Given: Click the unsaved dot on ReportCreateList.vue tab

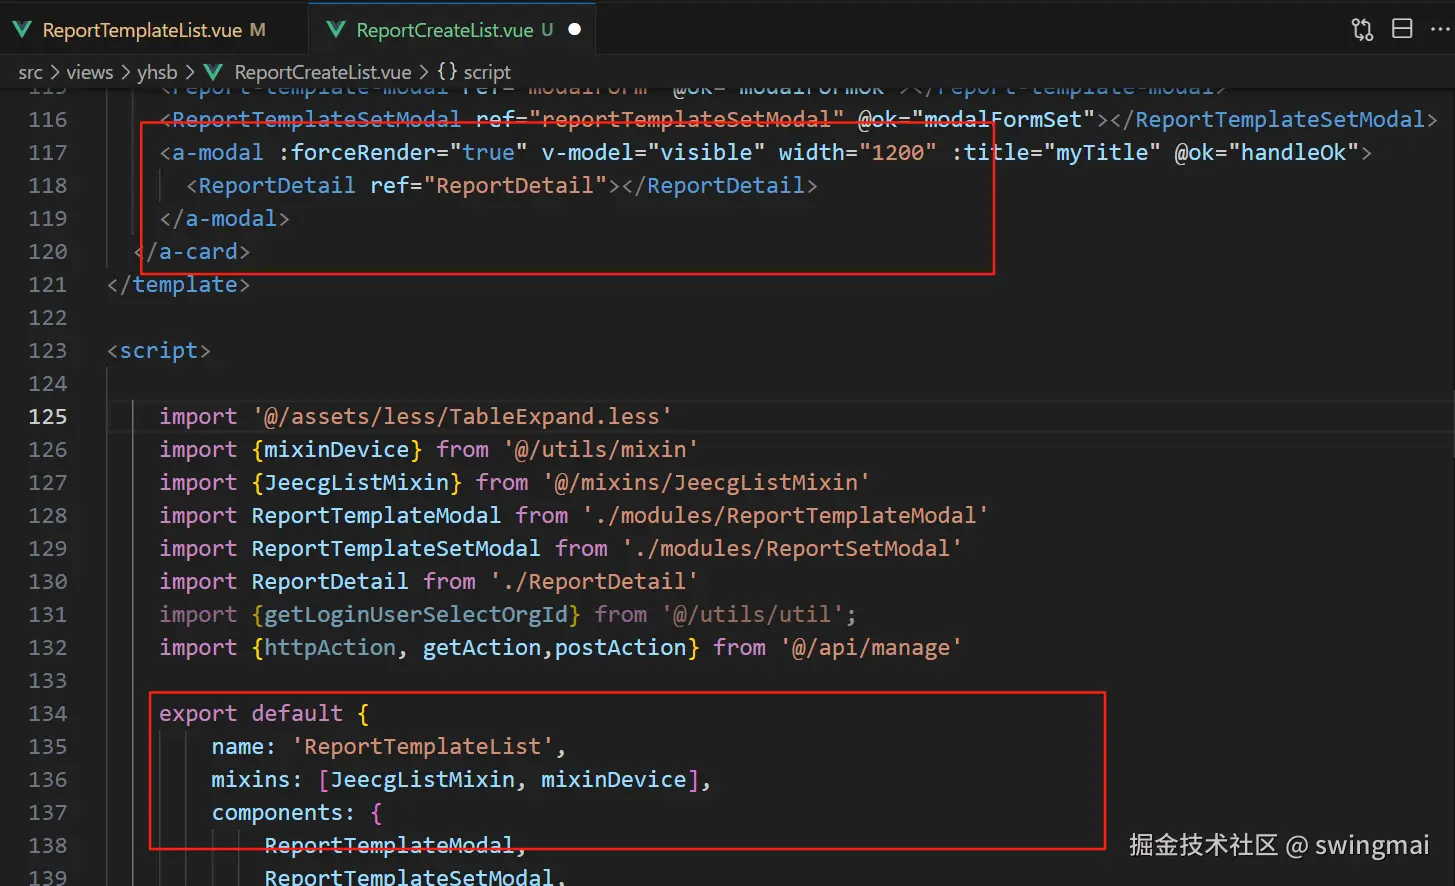Looking at the screenshot, I should 575,30.
